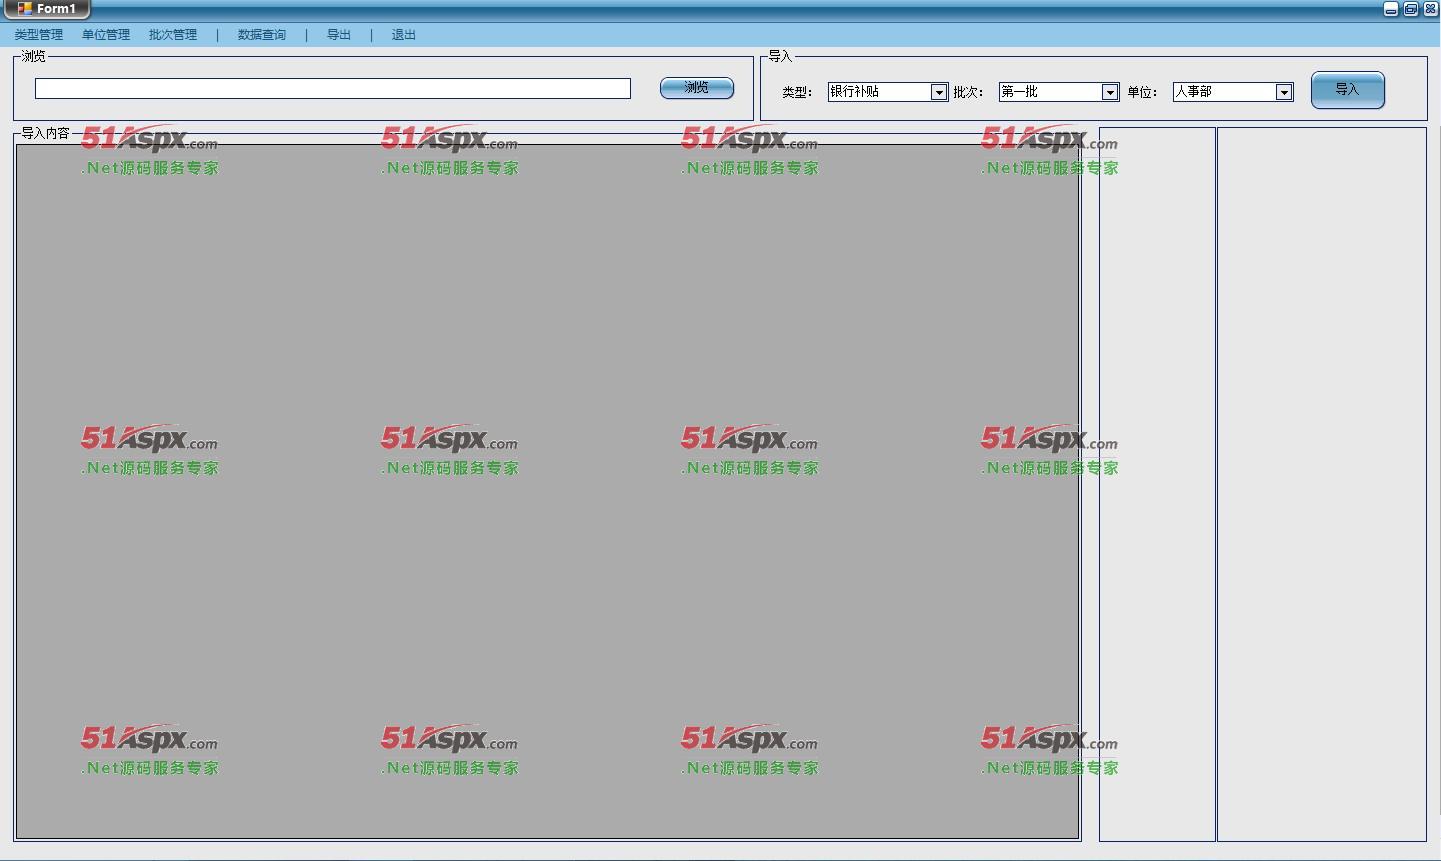Image resolution: width=1441 pixels, height=861 pixels.
Task: Focus the file path field in 浏览 group
Action: click(x=332, y=89)
